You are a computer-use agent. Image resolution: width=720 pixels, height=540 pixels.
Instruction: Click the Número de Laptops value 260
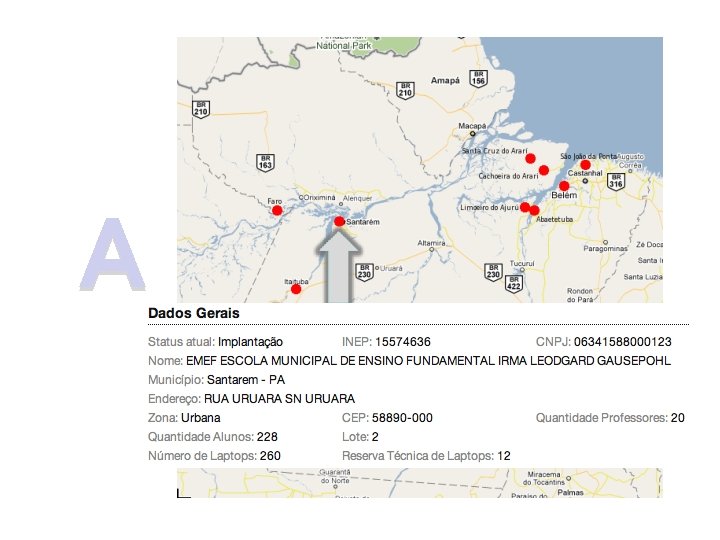(x=270, y=456)
